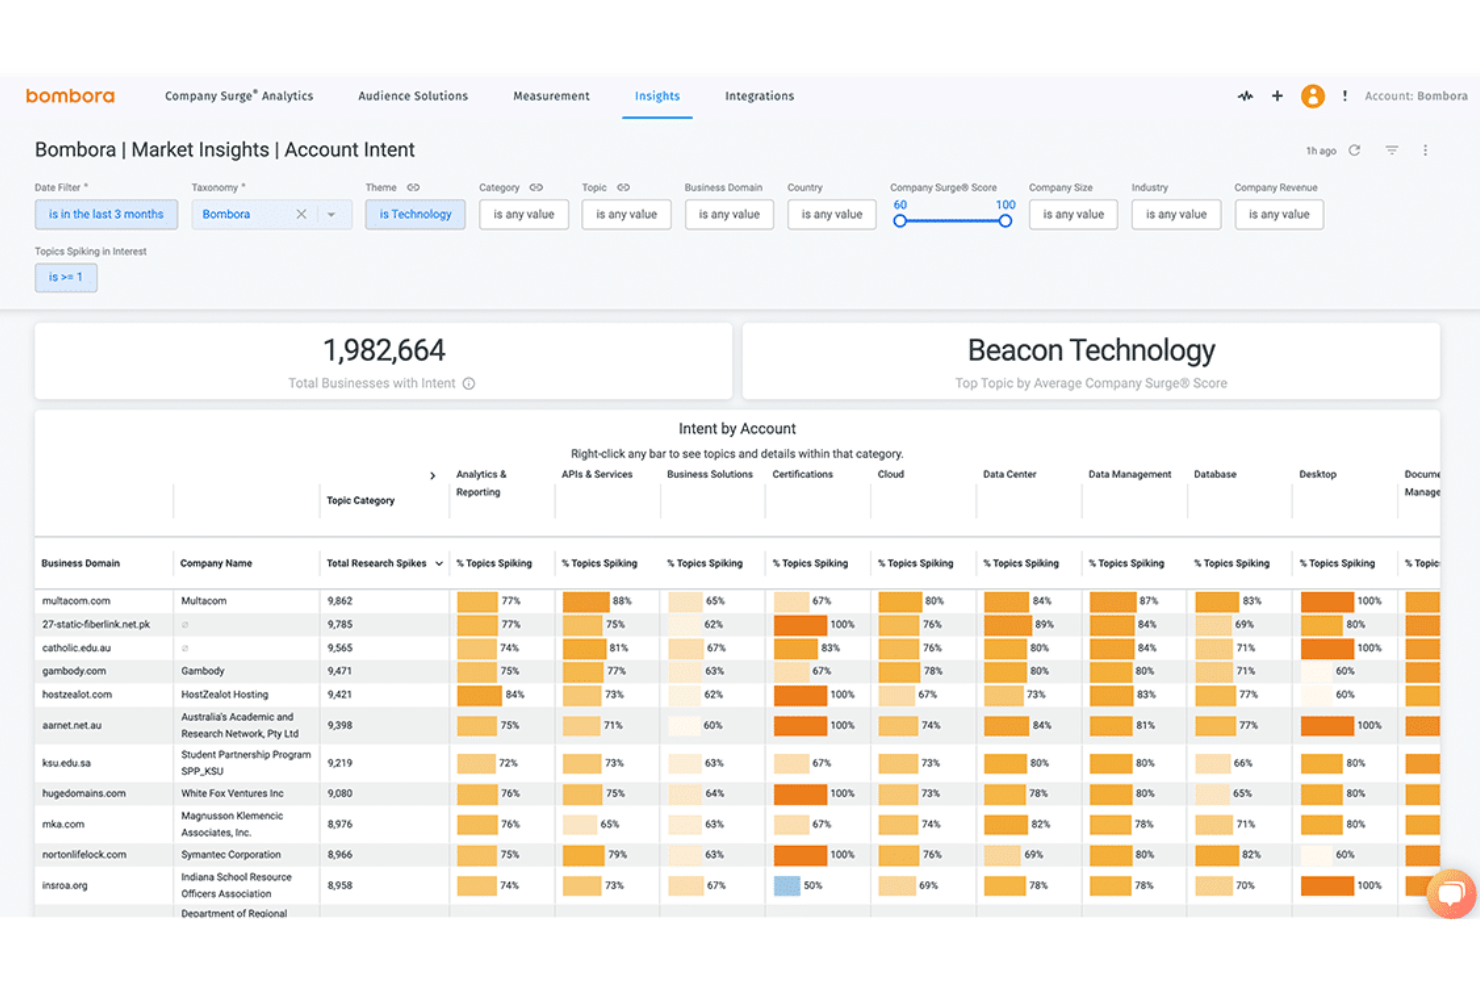Open Integrations menu

coord(759,96)
